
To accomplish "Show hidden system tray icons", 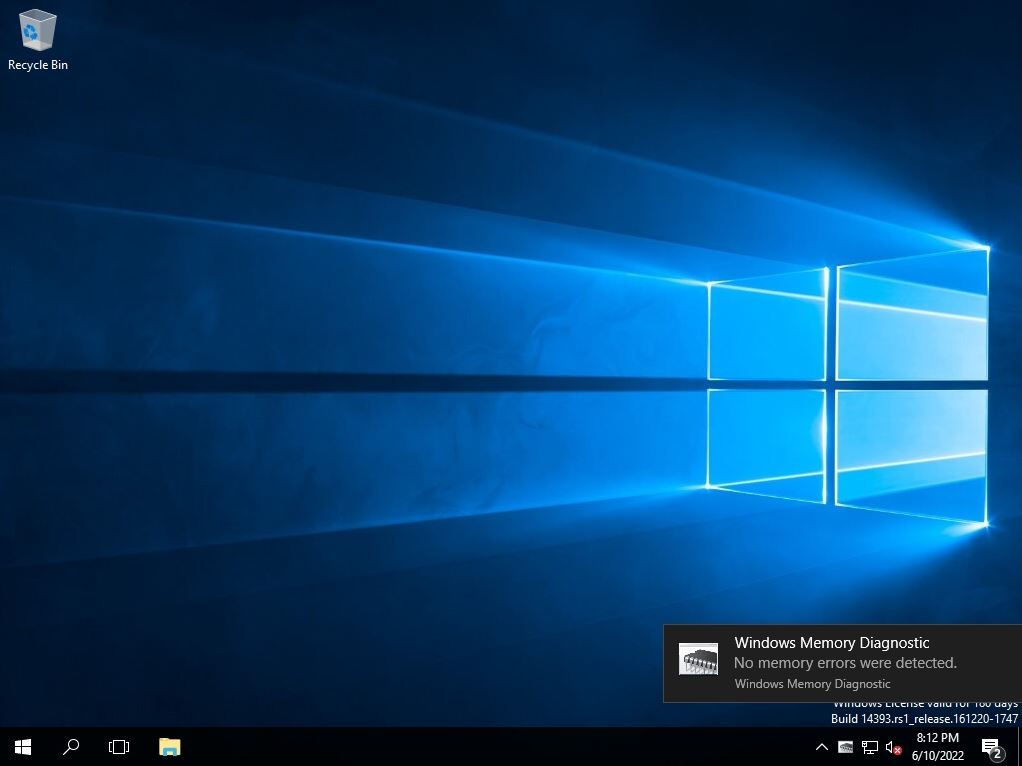I will point(822,747).
